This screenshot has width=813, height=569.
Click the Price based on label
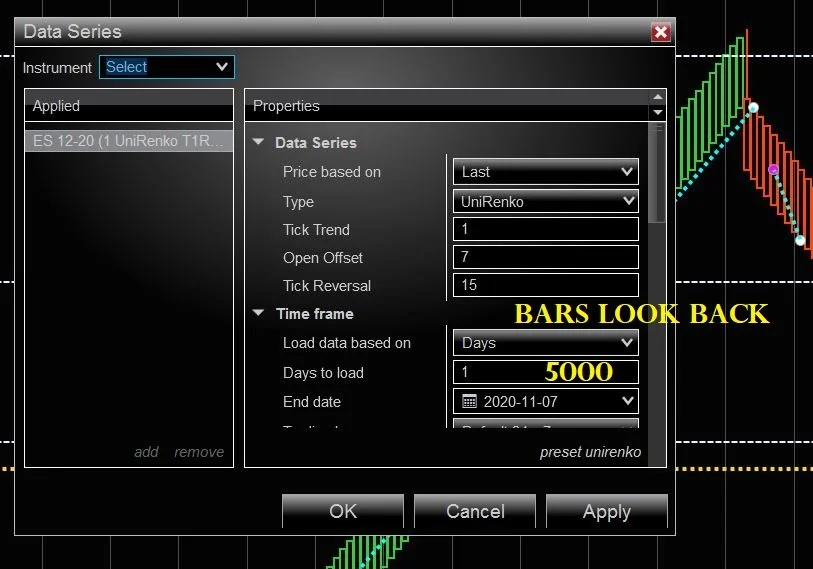pyautogui.click(x=332, y=172)
